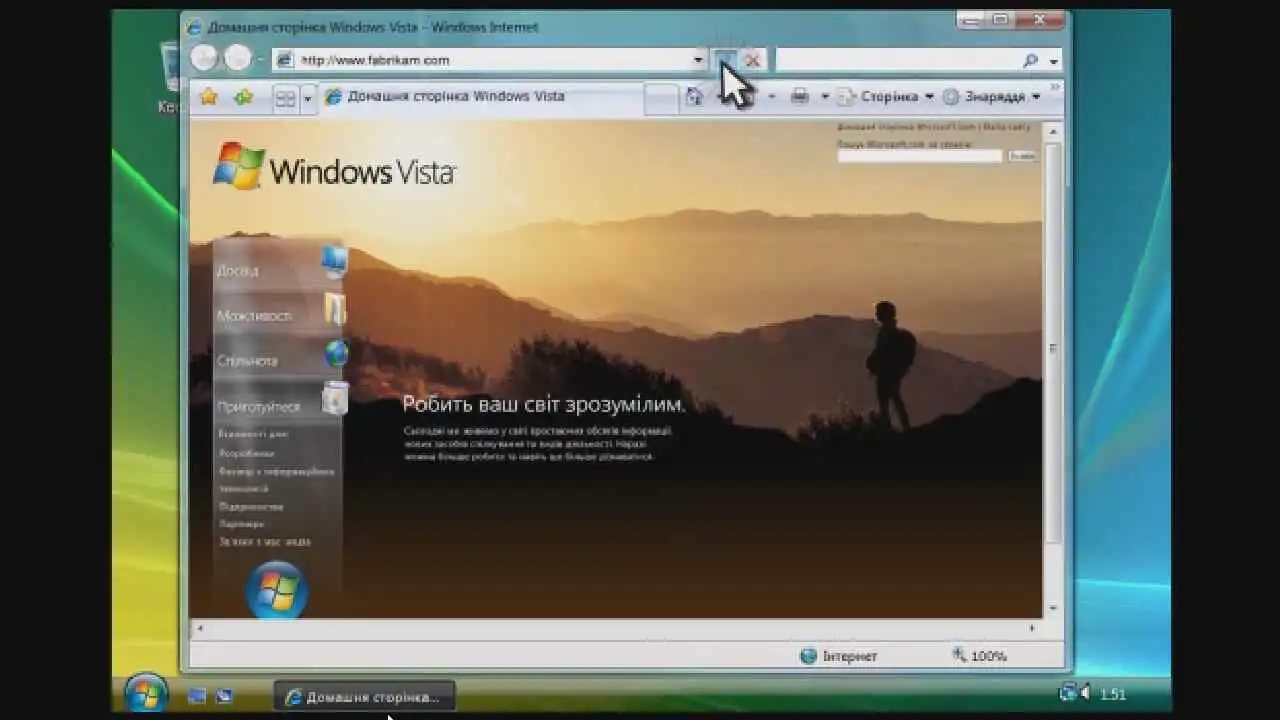The width and height of the screenshot is (1280, 720).
Task: Open a new blank tab
Action: (661, 99)
